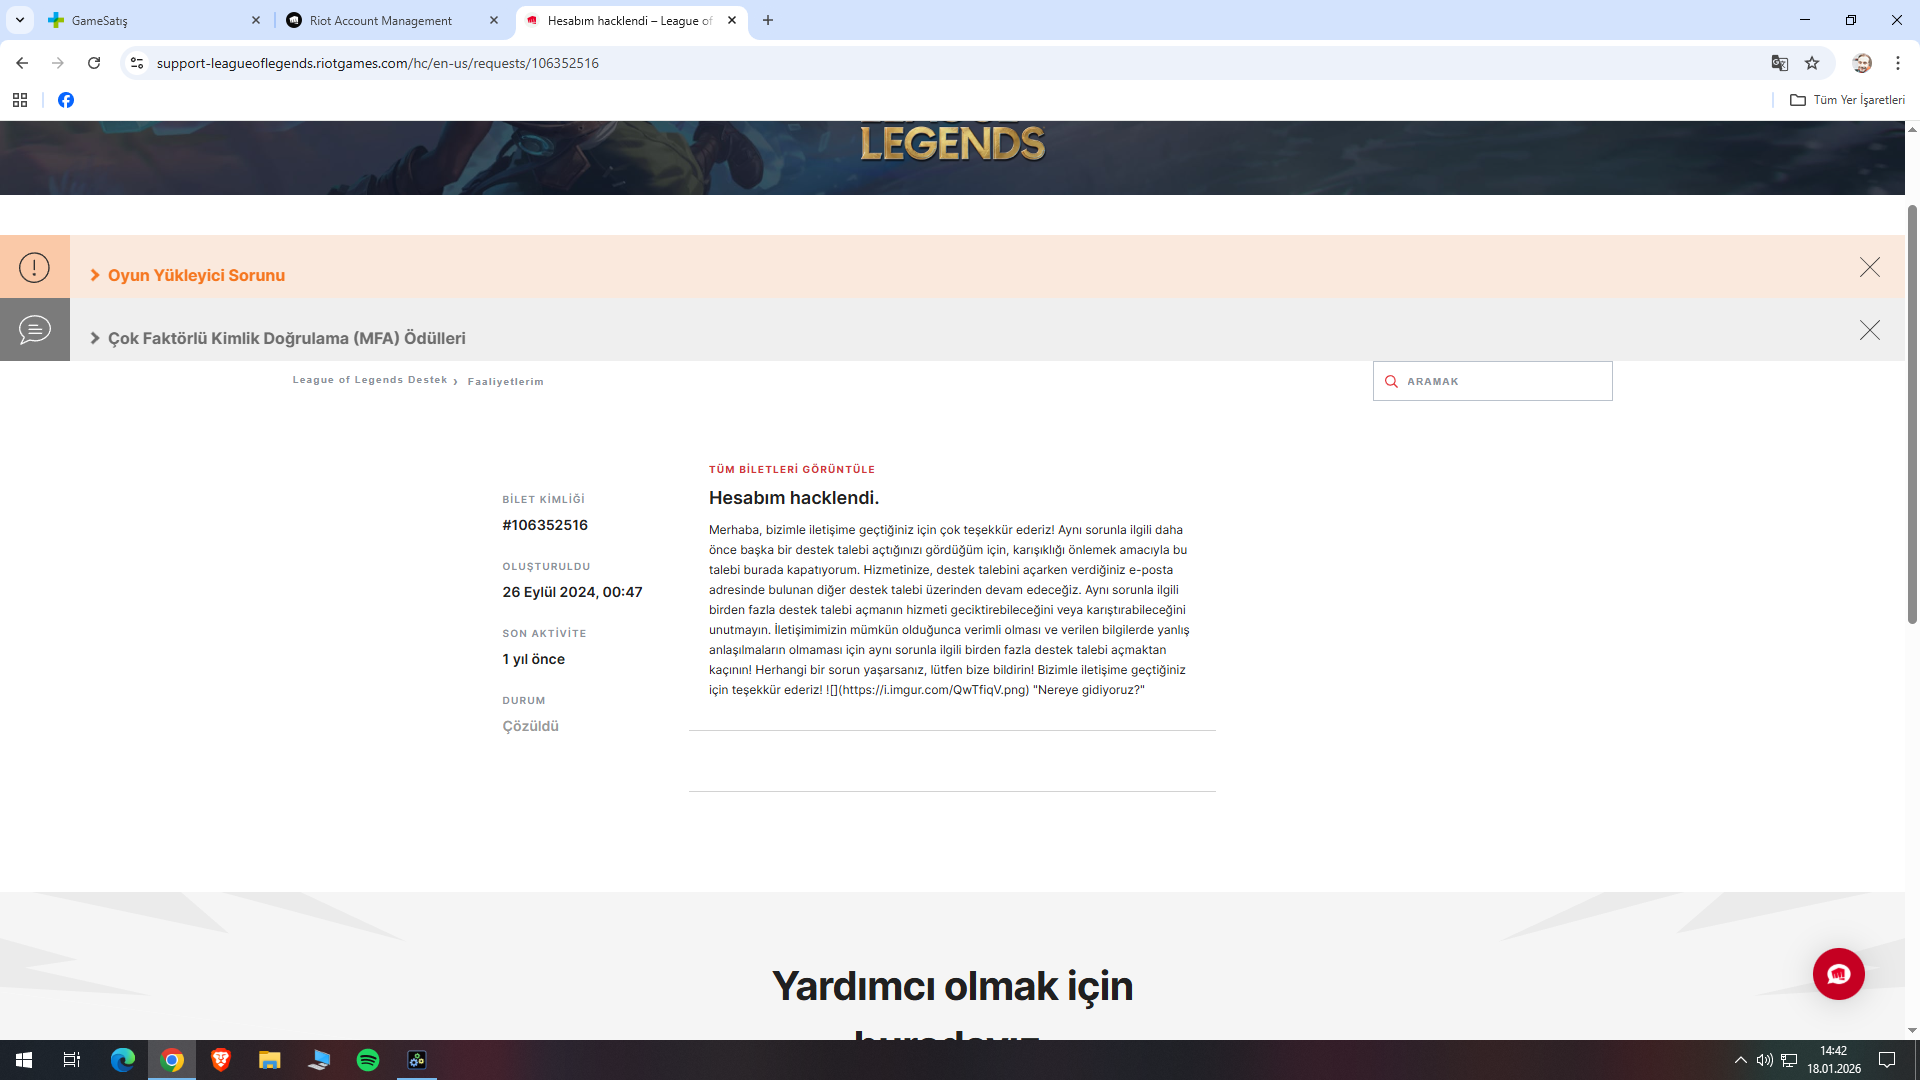This screenshot has width=1920, height=1080.
Task: Click the page vertical scrollbar thumb
Action: tap(1912, 415)
